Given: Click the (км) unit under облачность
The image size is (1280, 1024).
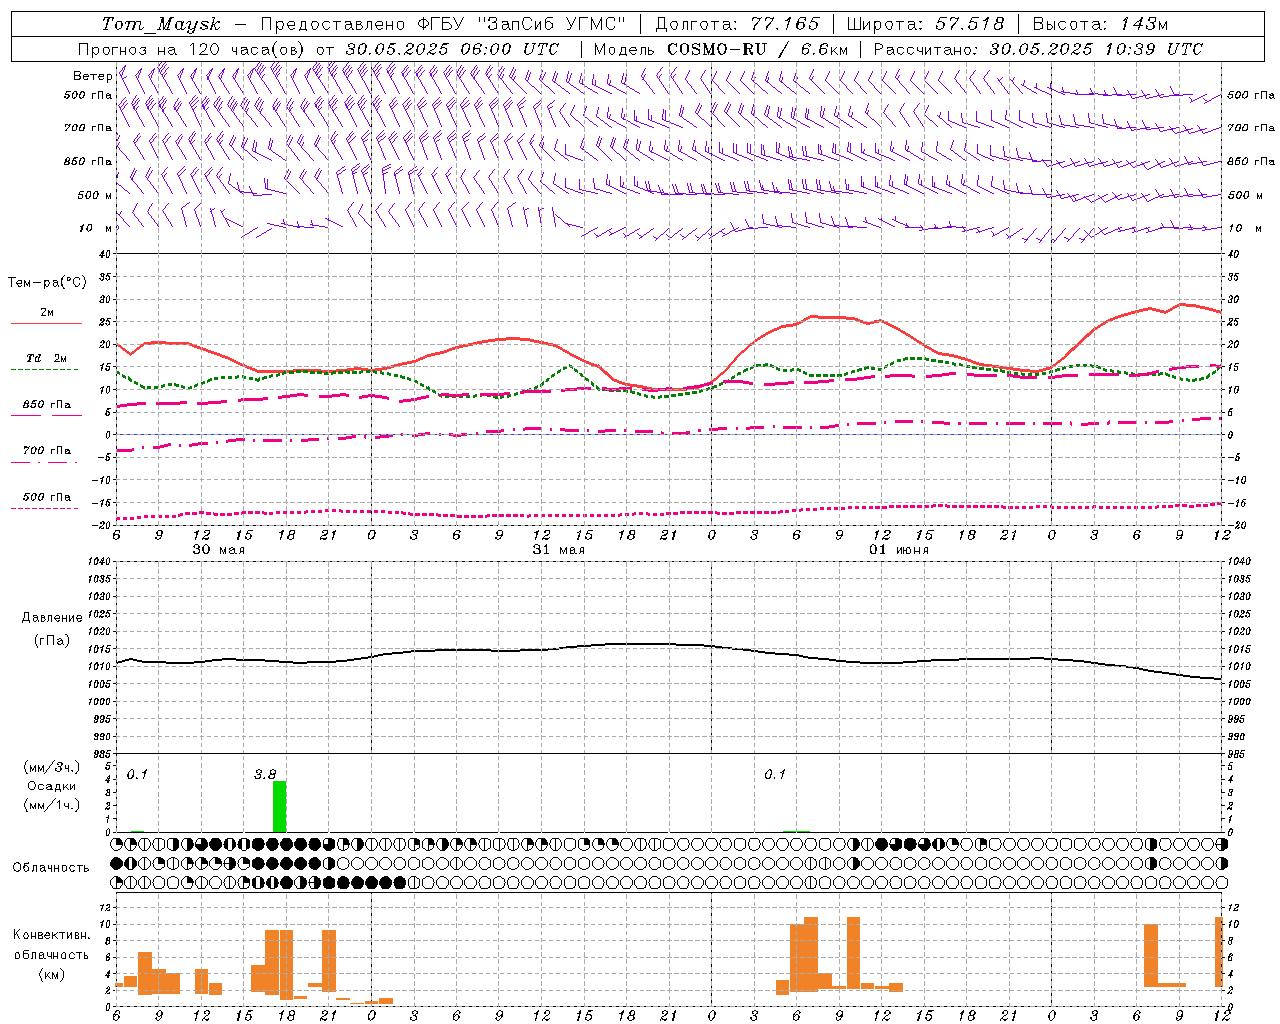Looking at the screenshot, I should click(51, 974).
